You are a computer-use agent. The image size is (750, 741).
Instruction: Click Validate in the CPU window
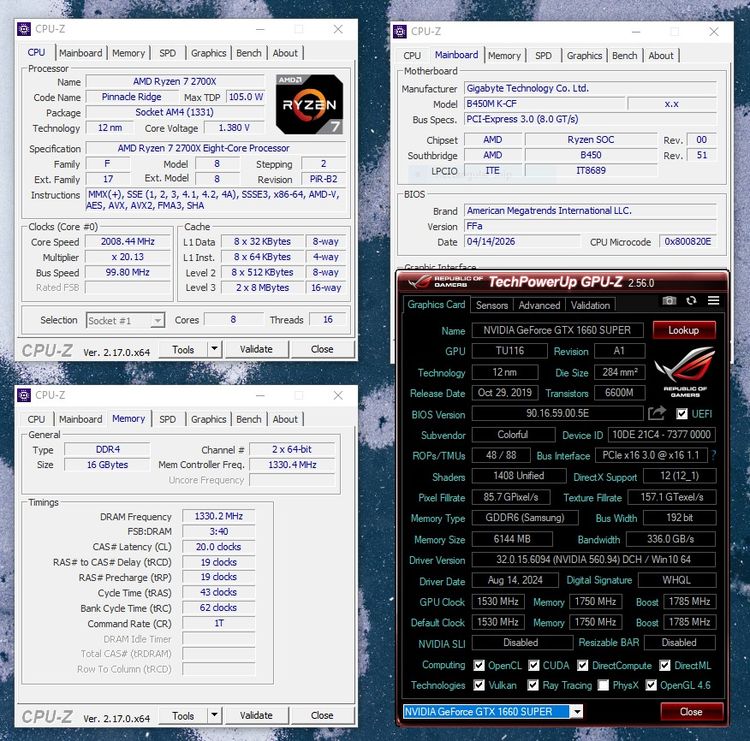click(x=256, y=349)
